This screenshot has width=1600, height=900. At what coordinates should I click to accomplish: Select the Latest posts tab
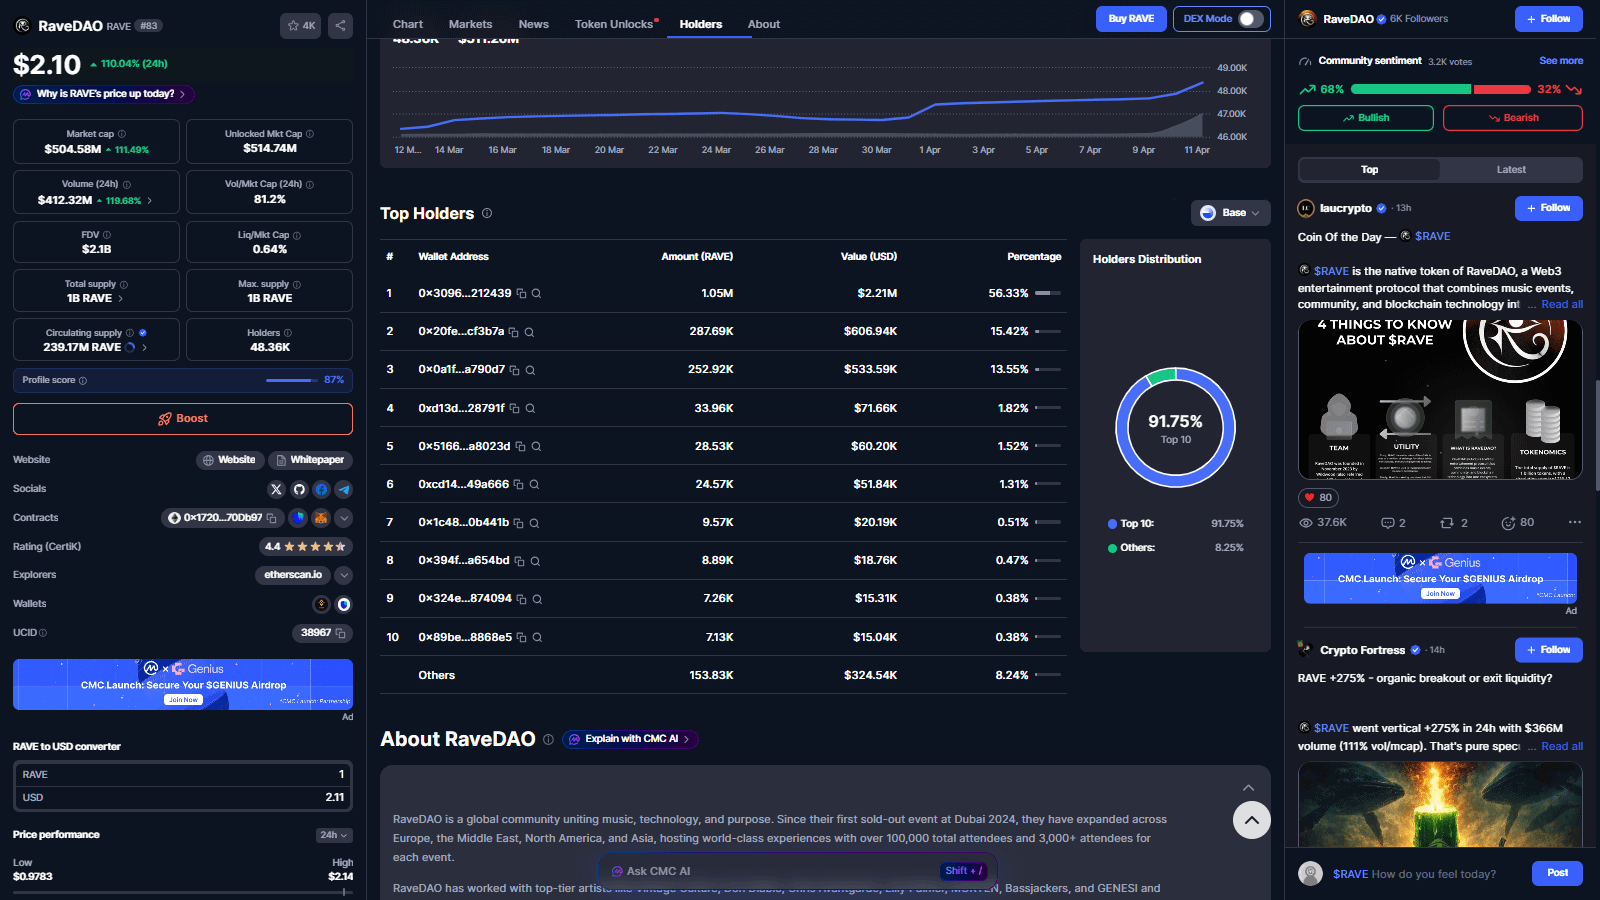(1511, 170)
